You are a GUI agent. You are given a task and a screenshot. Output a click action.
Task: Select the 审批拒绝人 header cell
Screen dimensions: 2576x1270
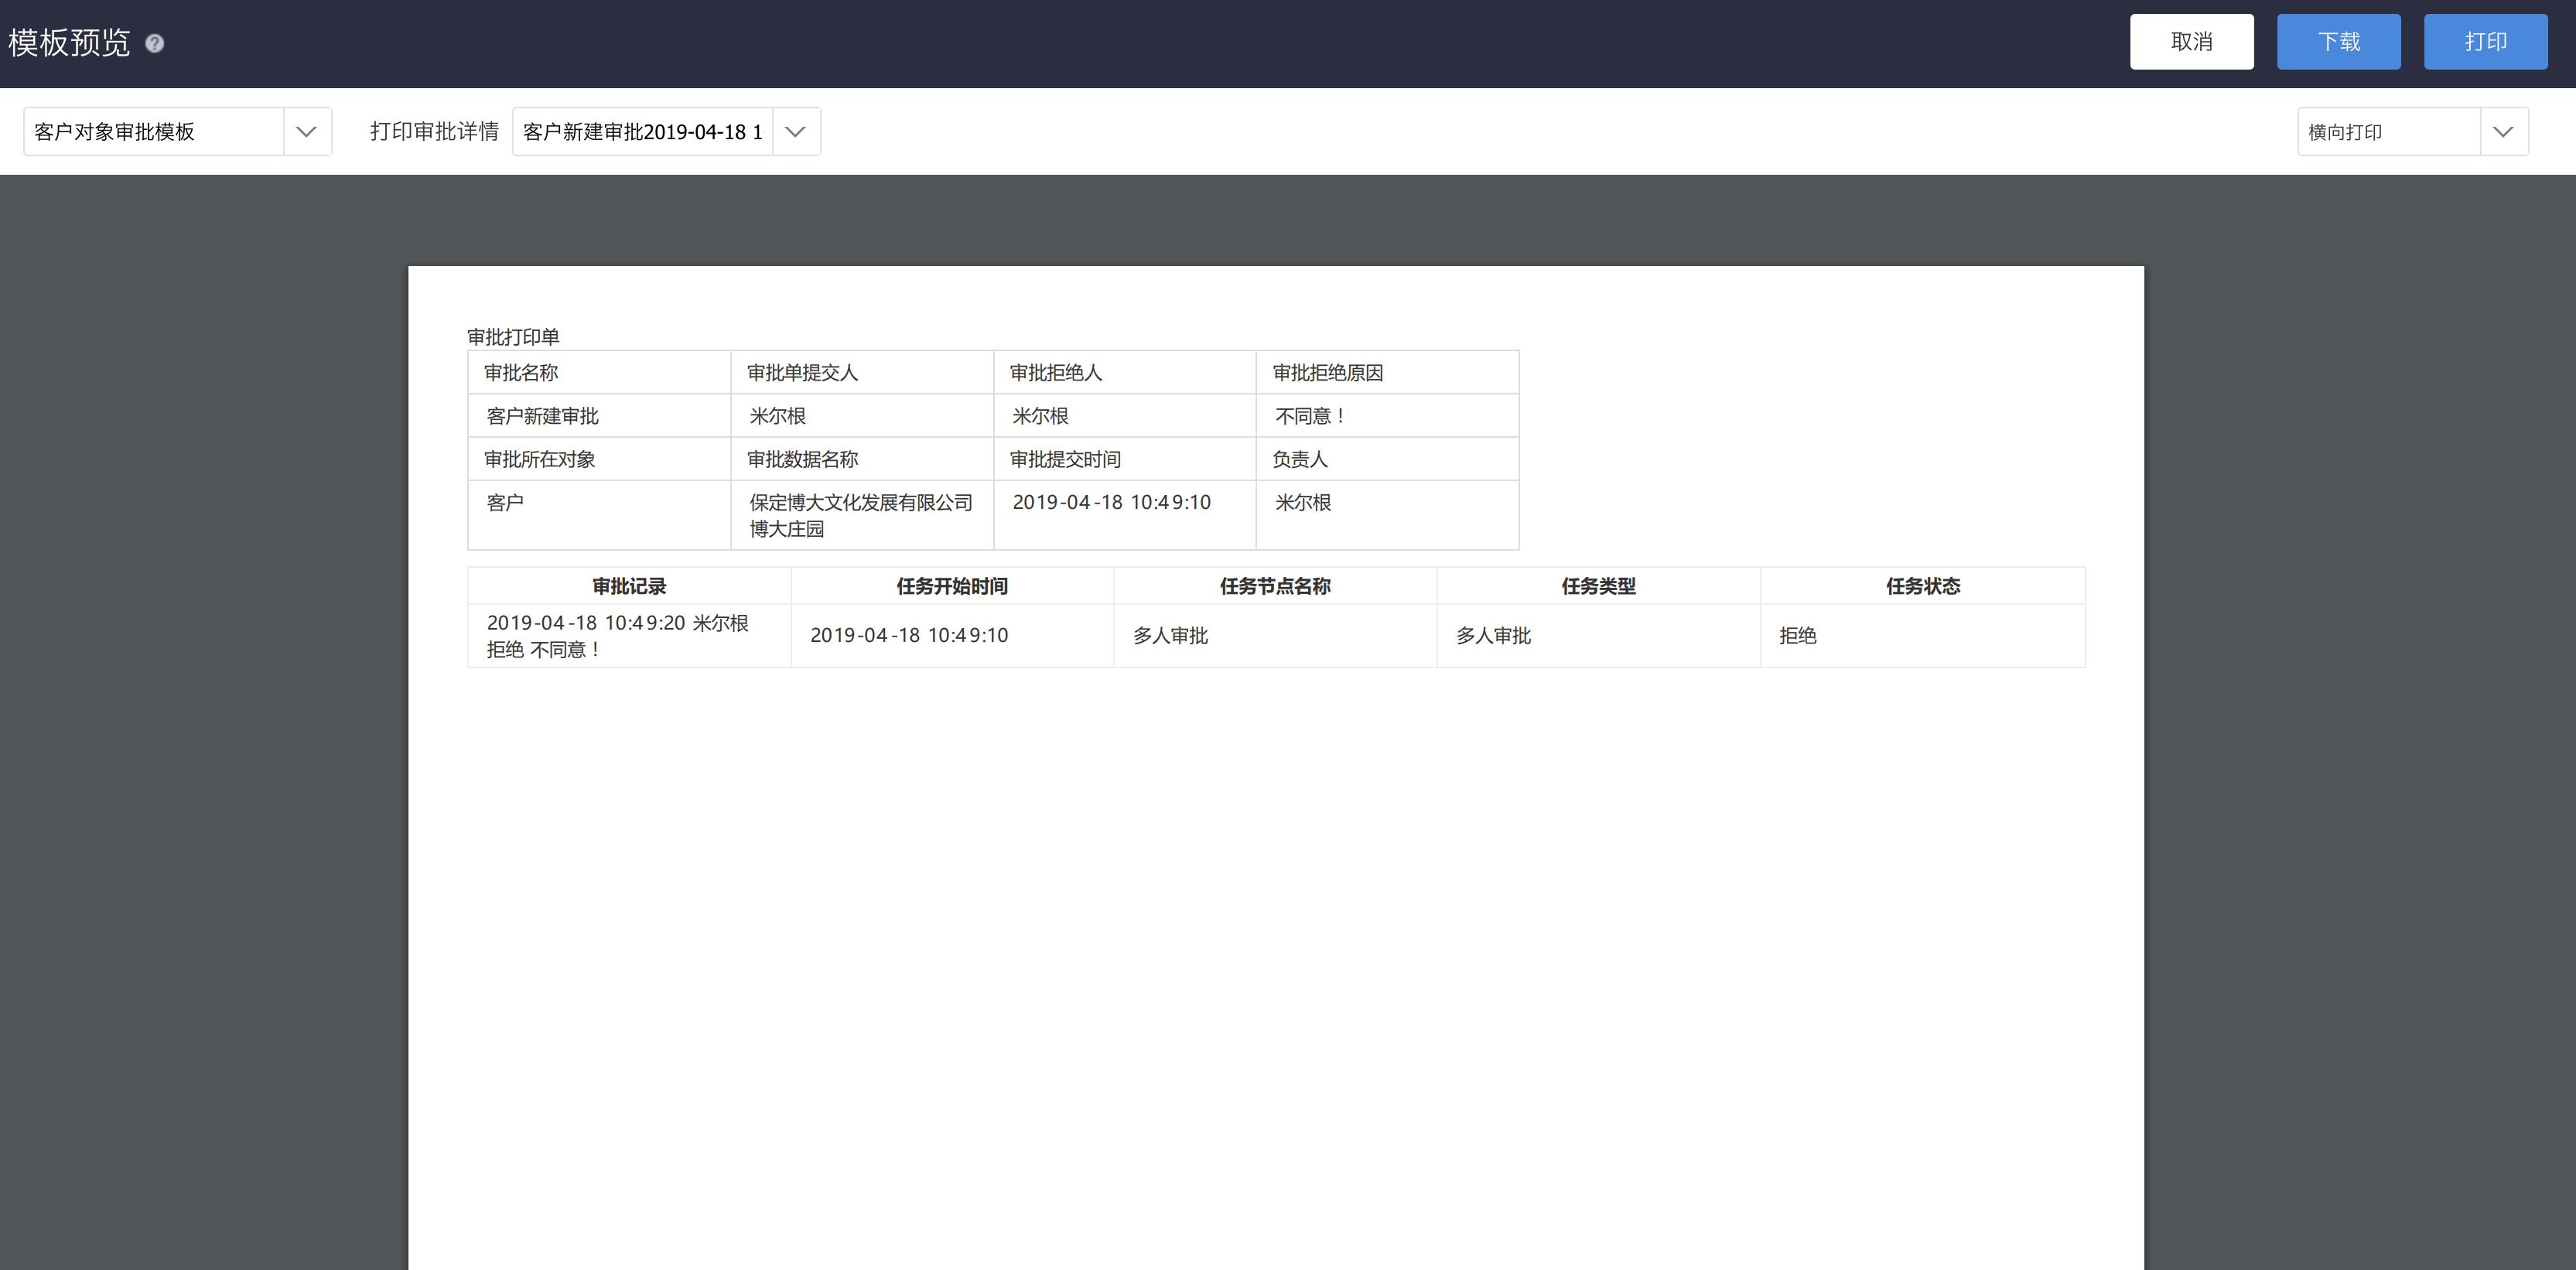1125,372
